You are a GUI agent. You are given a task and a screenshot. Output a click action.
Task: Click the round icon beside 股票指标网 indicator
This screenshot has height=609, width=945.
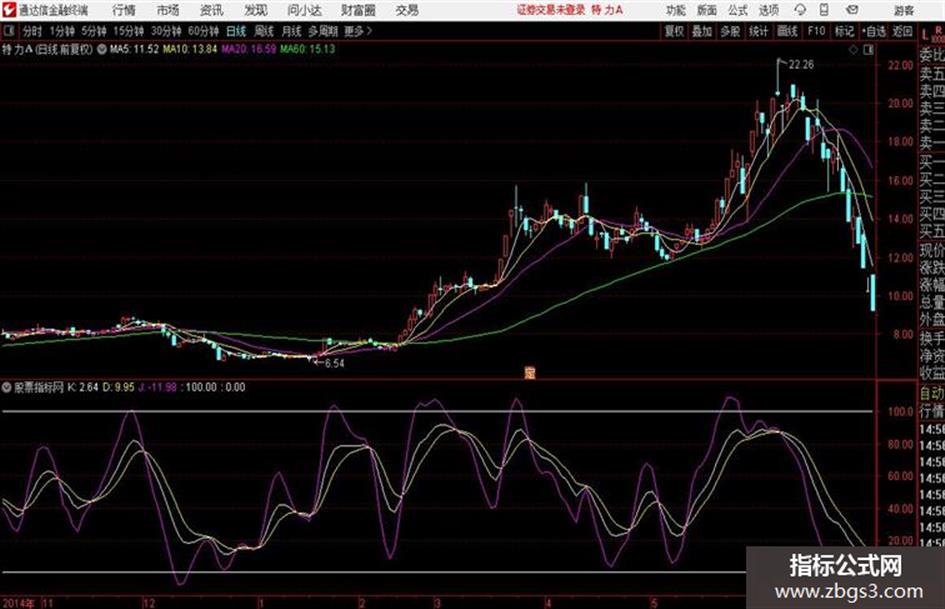7,387
